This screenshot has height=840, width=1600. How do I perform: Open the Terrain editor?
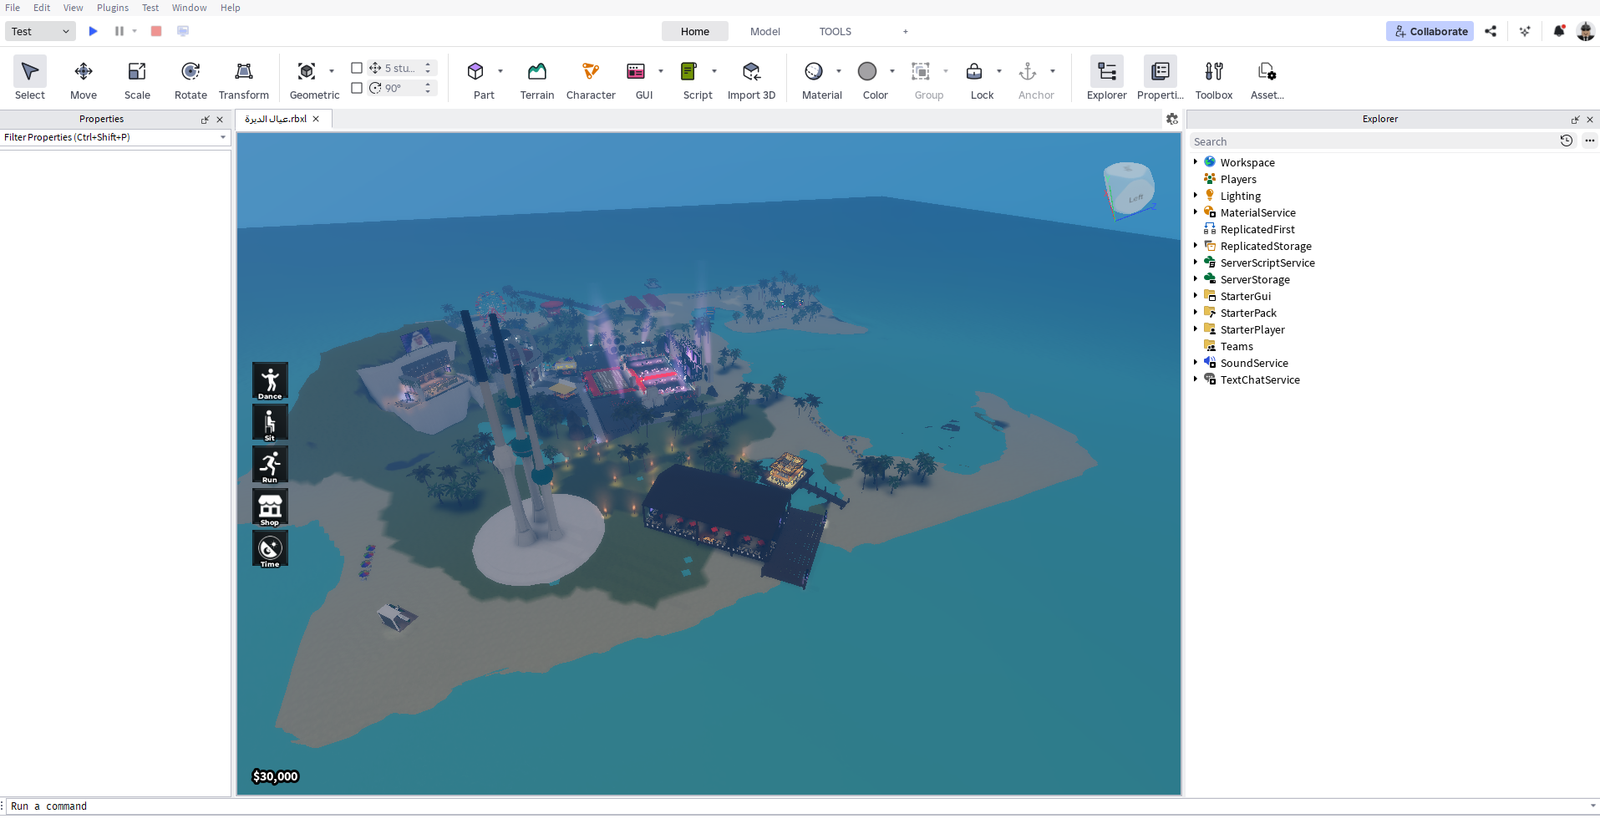pyautogui.click(x=537, y=79)
